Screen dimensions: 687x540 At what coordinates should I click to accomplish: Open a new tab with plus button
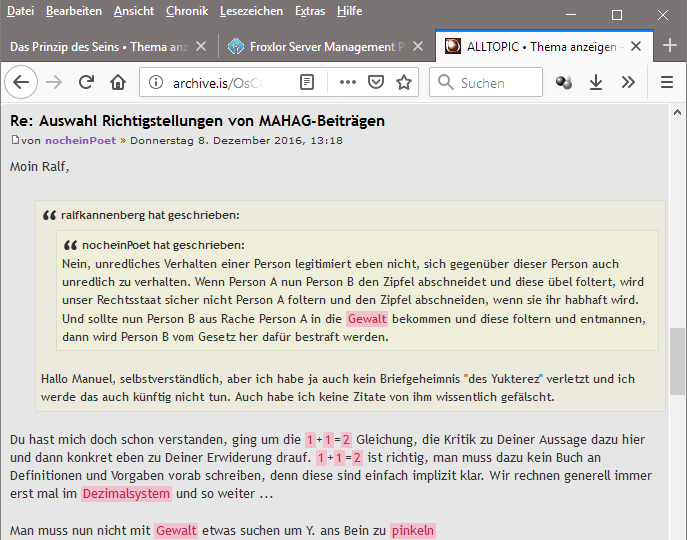click(669, 46)
